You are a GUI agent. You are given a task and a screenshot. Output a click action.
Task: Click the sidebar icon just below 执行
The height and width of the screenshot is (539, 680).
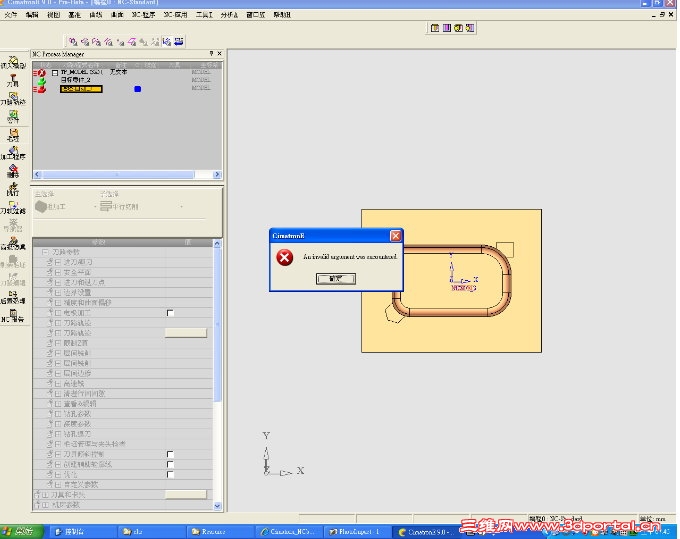click(13, 207)
